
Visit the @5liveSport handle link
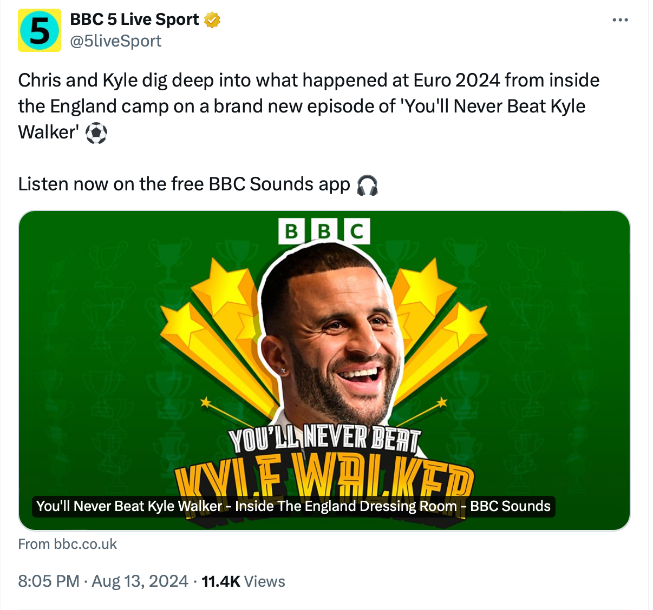pyautogui.click(x=115, y=41)
